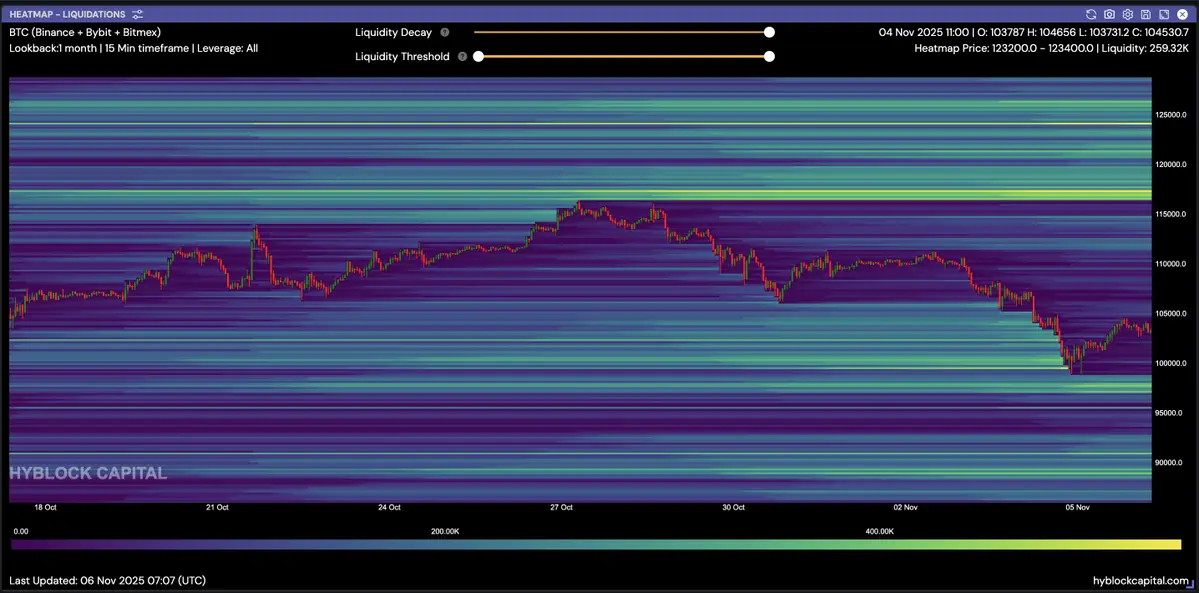Click the 100000.0 price axis label
1199x593 pixels.
click(x=1171, y=363)
